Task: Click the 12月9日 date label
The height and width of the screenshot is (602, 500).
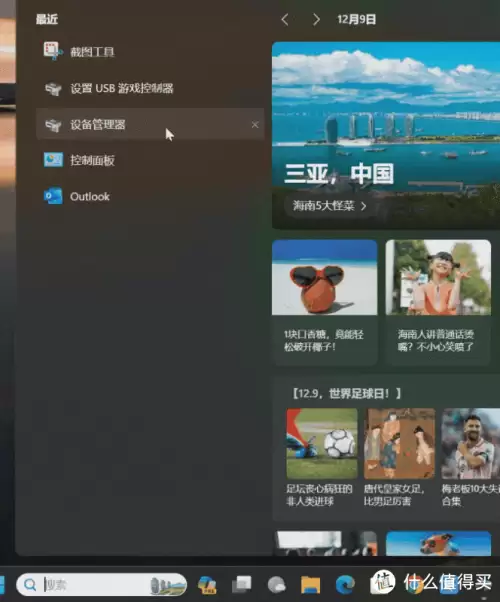Action: (356, 20)
